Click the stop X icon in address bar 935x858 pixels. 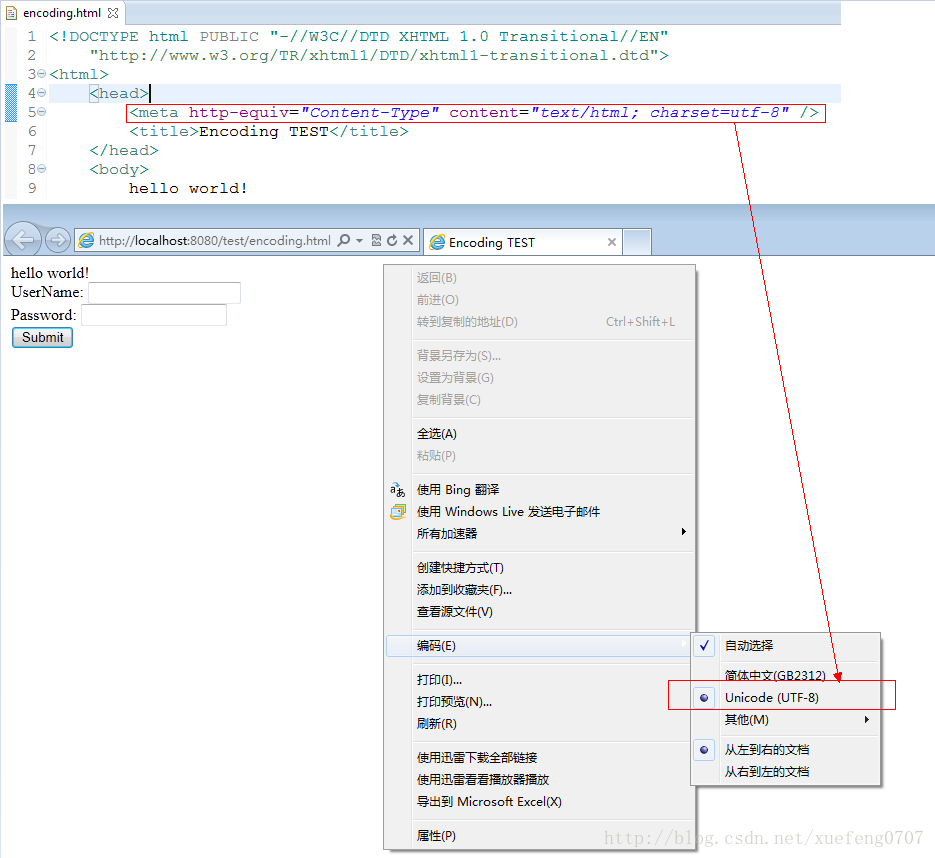tap(408, 240)
